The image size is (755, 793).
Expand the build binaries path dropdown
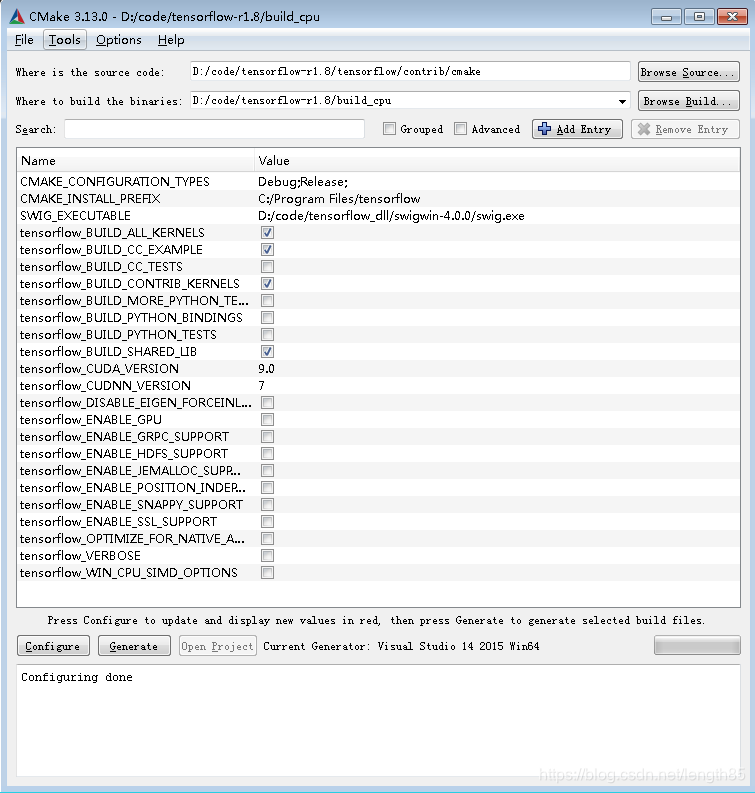pos(622,101)
